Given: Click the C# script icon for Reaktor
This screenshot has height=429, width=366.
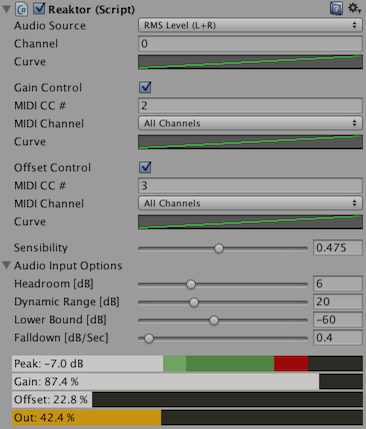Looking at the screenshot, I should point(21,9).
